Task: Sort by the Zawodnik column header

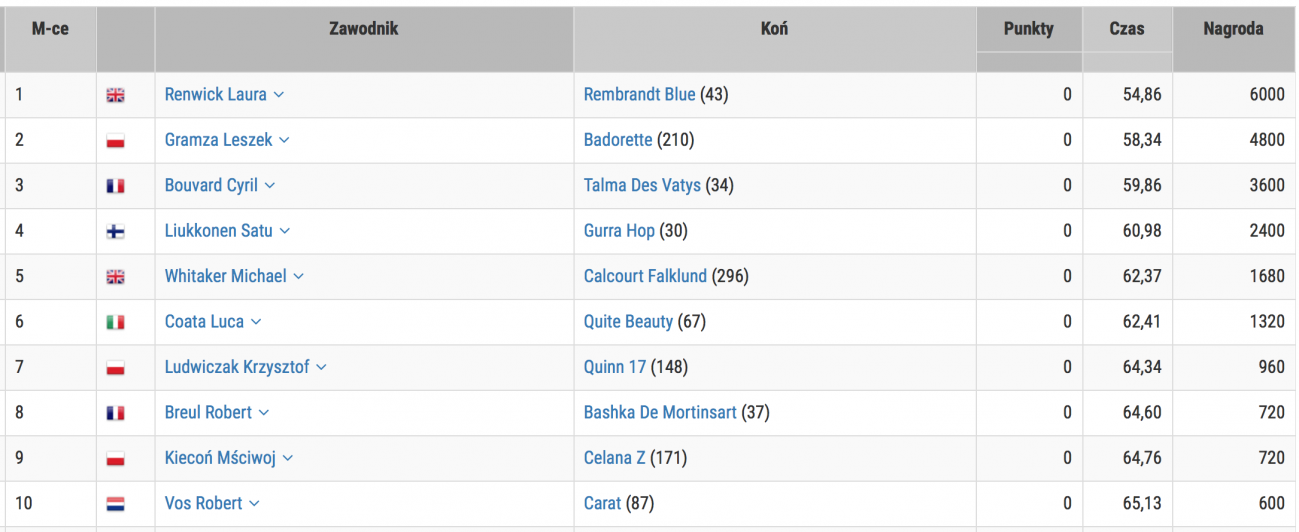Action: tap(364, 29)
